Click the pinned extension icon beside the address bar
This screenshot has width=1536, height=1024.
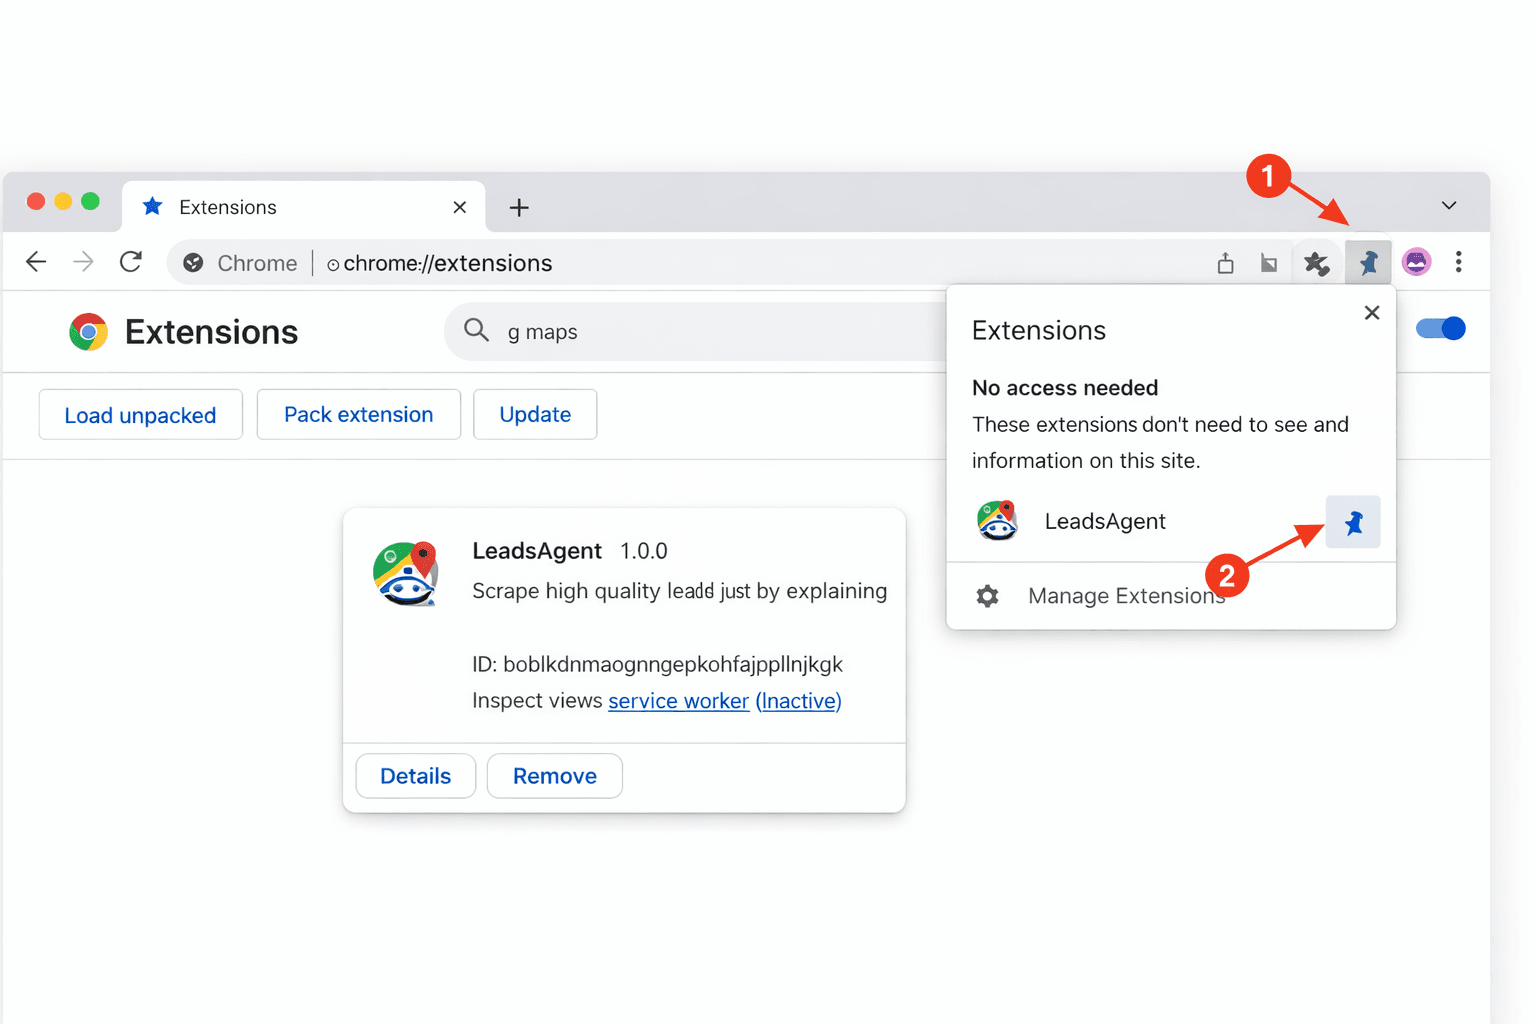tap(1368, 262)
